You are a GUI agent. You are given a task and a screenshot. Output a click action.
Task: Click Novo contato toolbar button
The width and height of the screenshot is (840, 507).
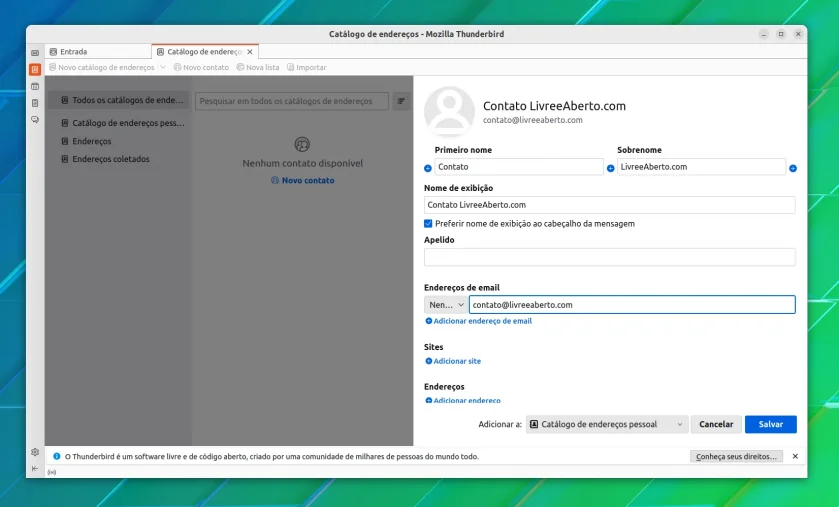pos(201,68)
